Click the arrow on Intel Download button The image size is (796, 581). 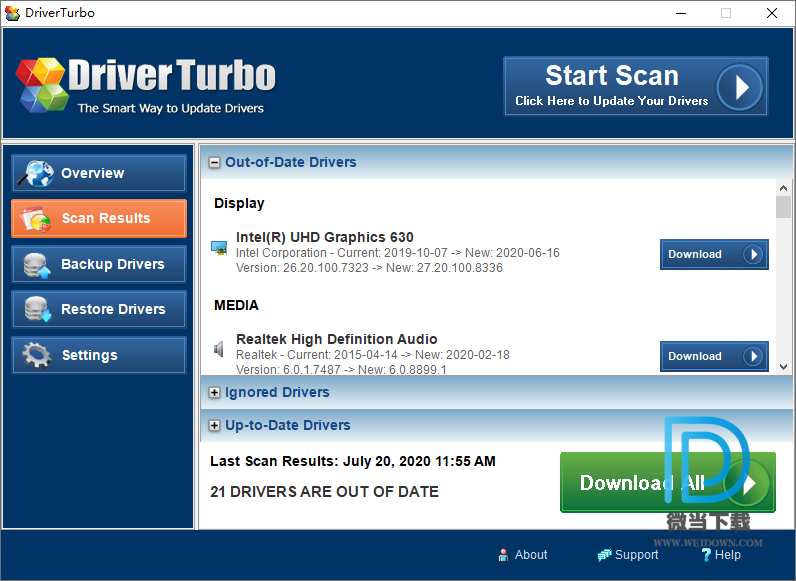[753, 254]
